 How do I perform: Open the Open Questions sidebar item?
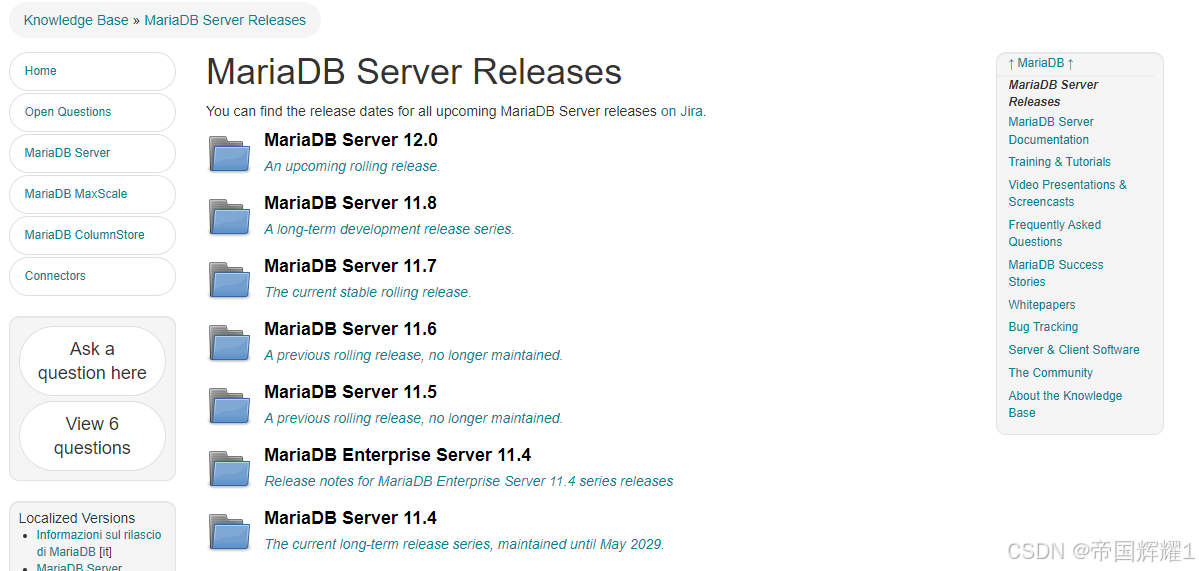[x=93, y=112]
